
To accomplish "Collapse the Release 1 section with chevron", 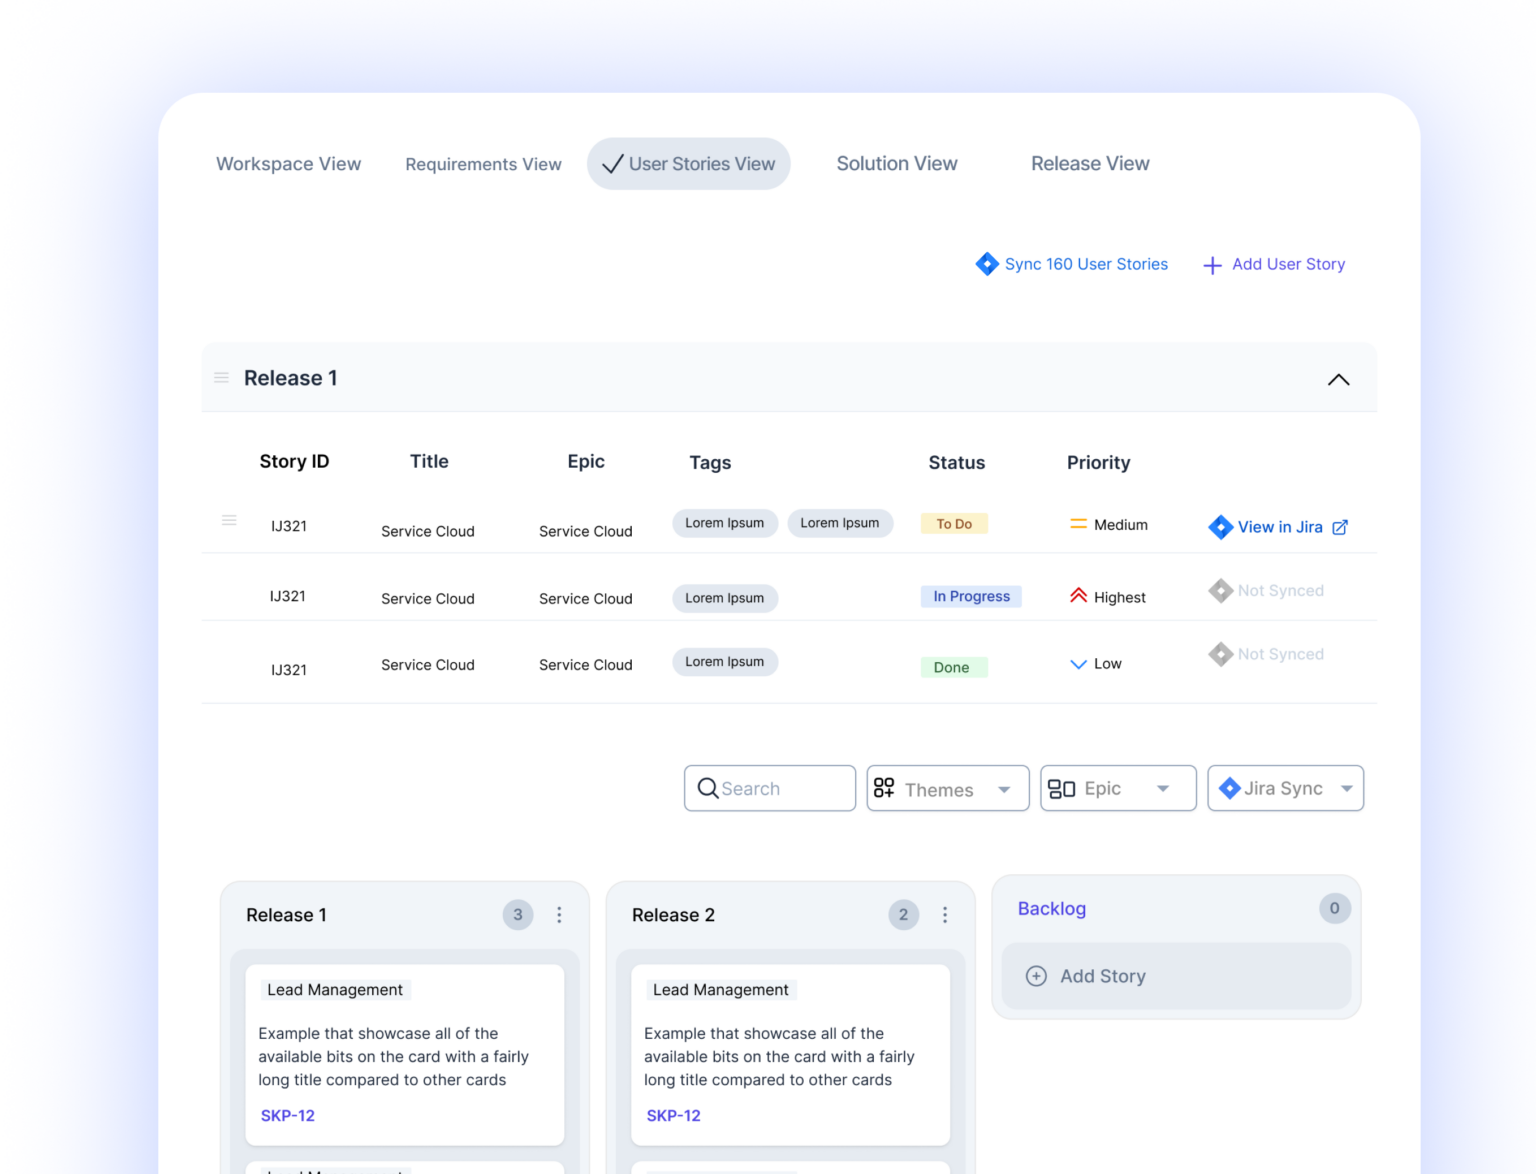I will (x=1338, y=379).
